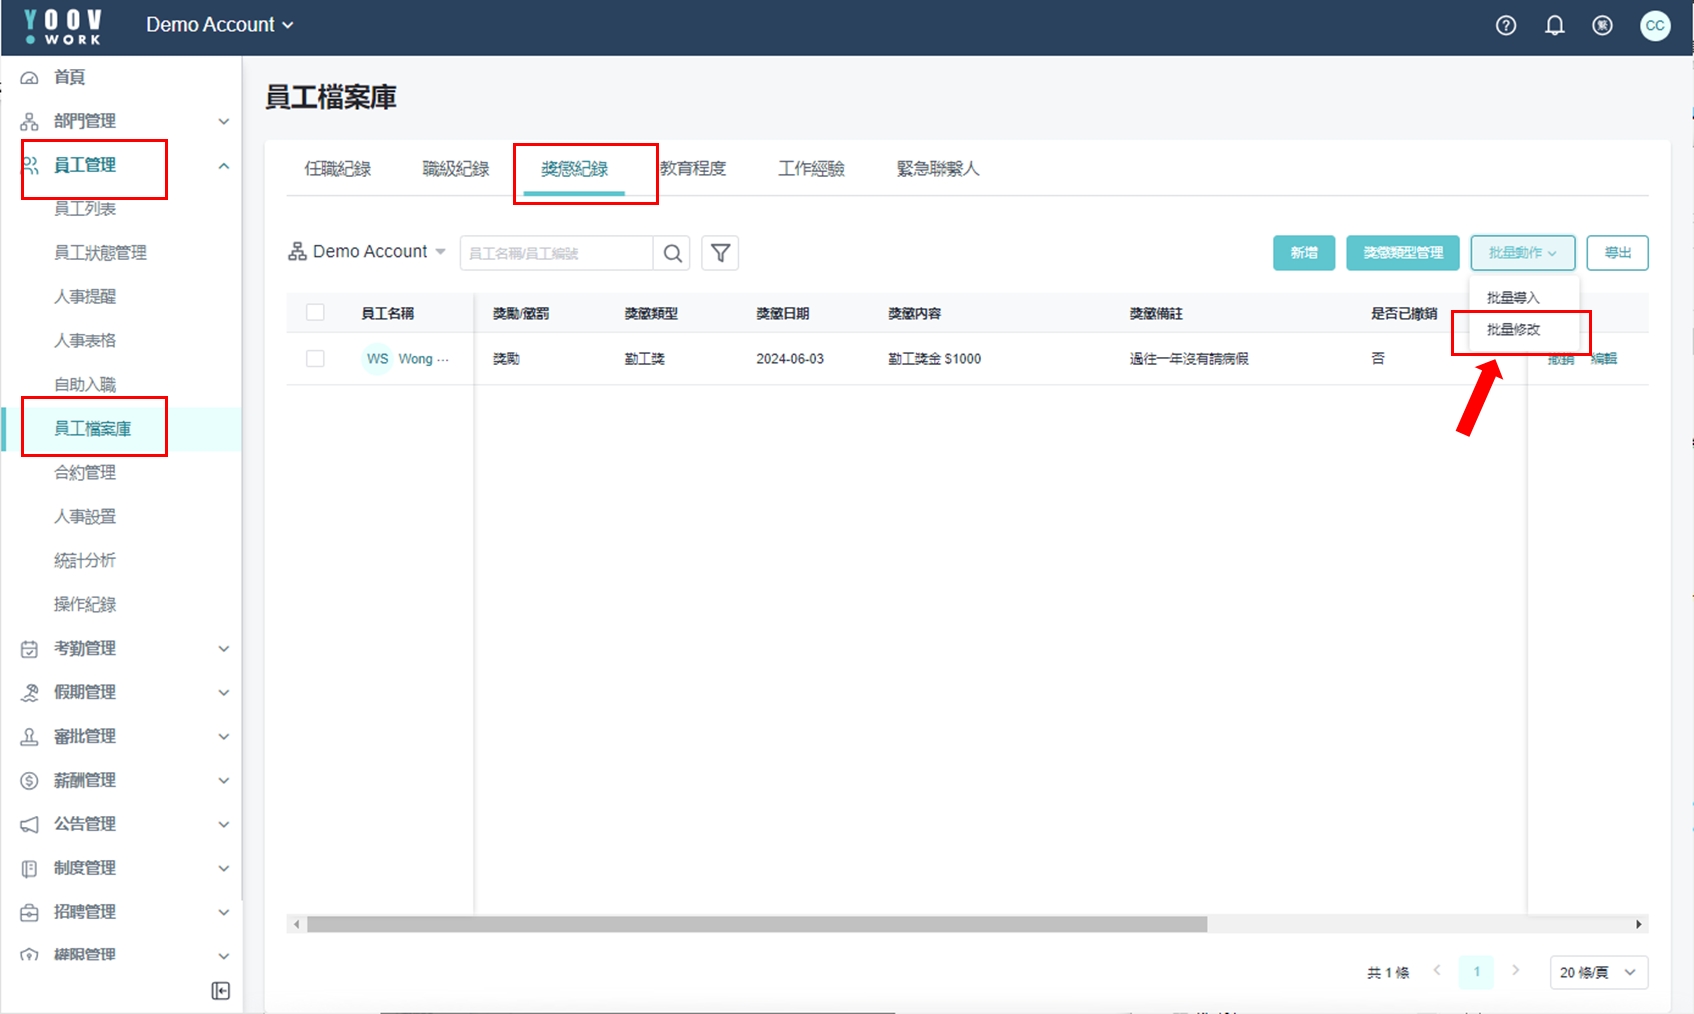The image size is (1694, 1014).
Task: Select 批量修改 from the dropdown menu
Action: [1513, 330]
